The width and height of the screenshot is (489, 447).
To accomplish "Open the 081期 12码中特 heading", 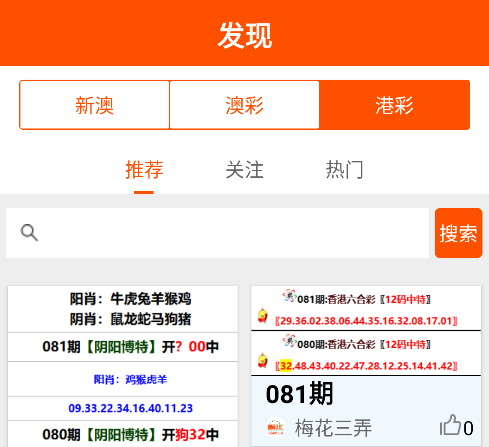I will [364, 299].
